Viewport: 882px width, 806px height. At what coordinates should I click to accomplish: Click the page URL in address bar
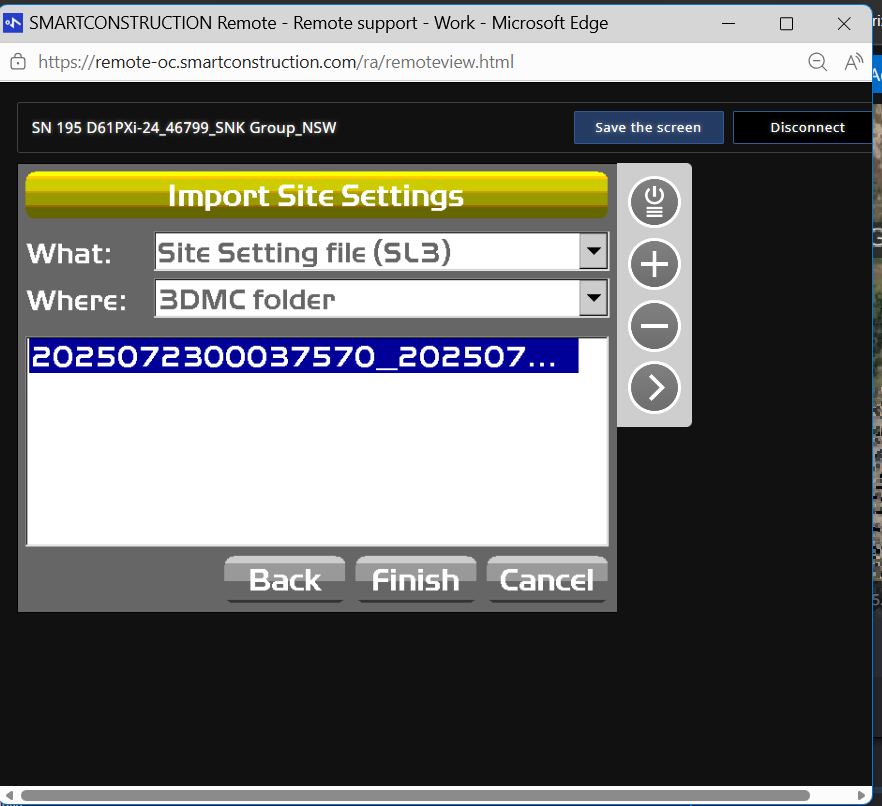[276, 62]
